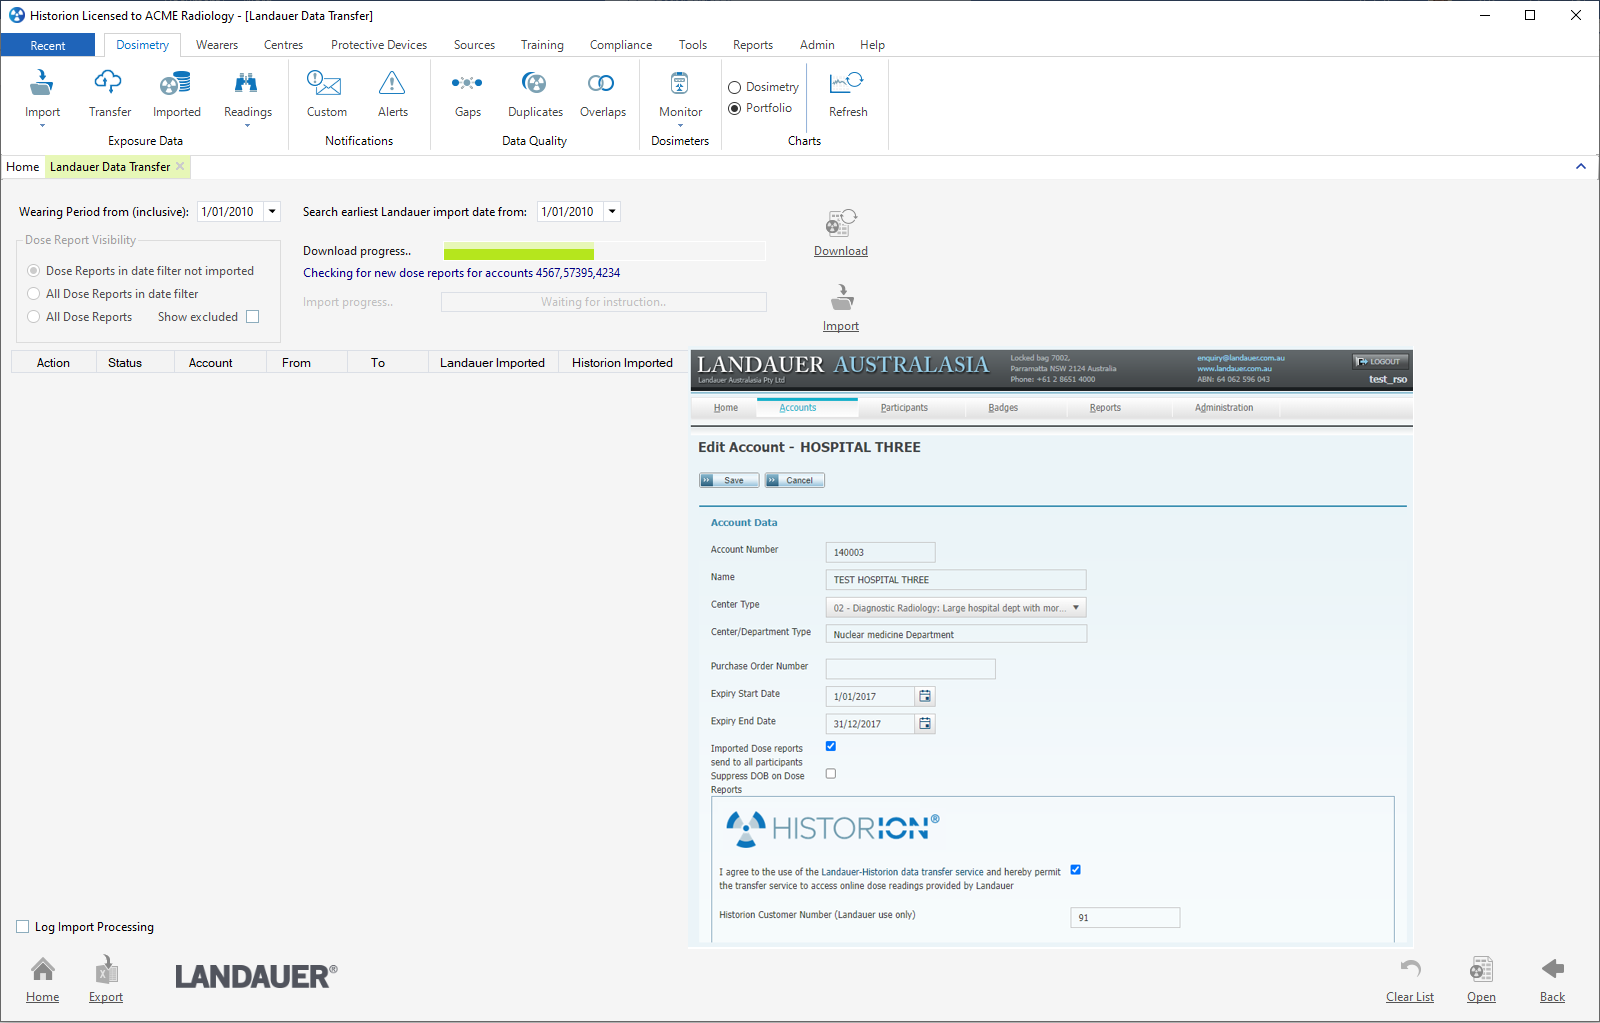Click the Open icon in the bottom bar
Viewport: 1600px width, 1023px height.
[x=1481, y=968]
